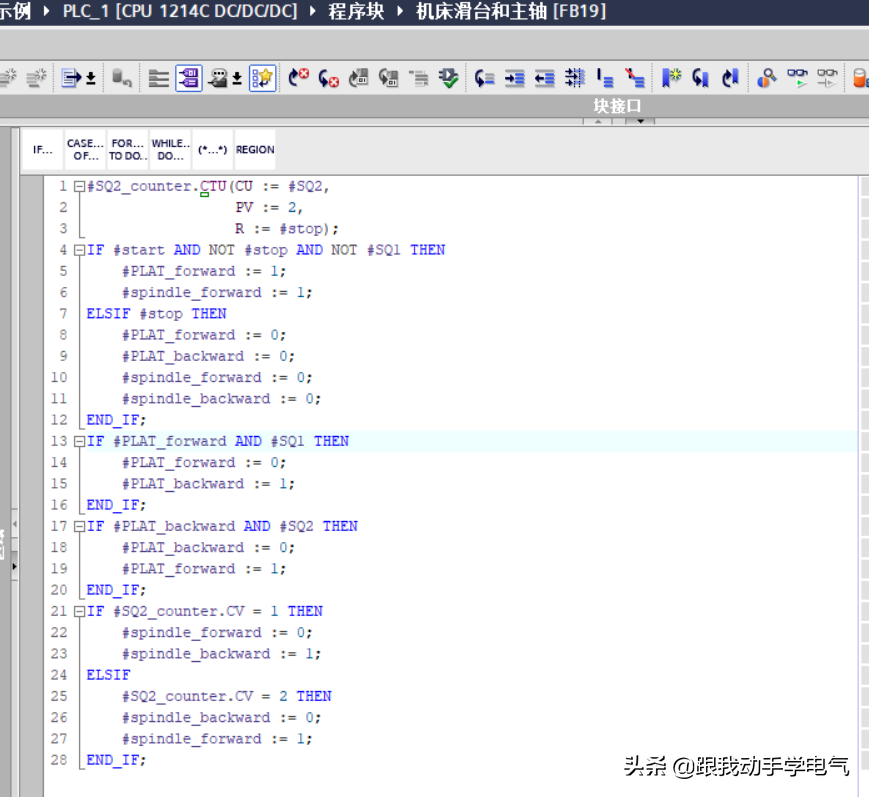Collapse the CTU counter call at line 1
Image resolution: width=869 pixels, height=797 pixels.
point(79,187)
